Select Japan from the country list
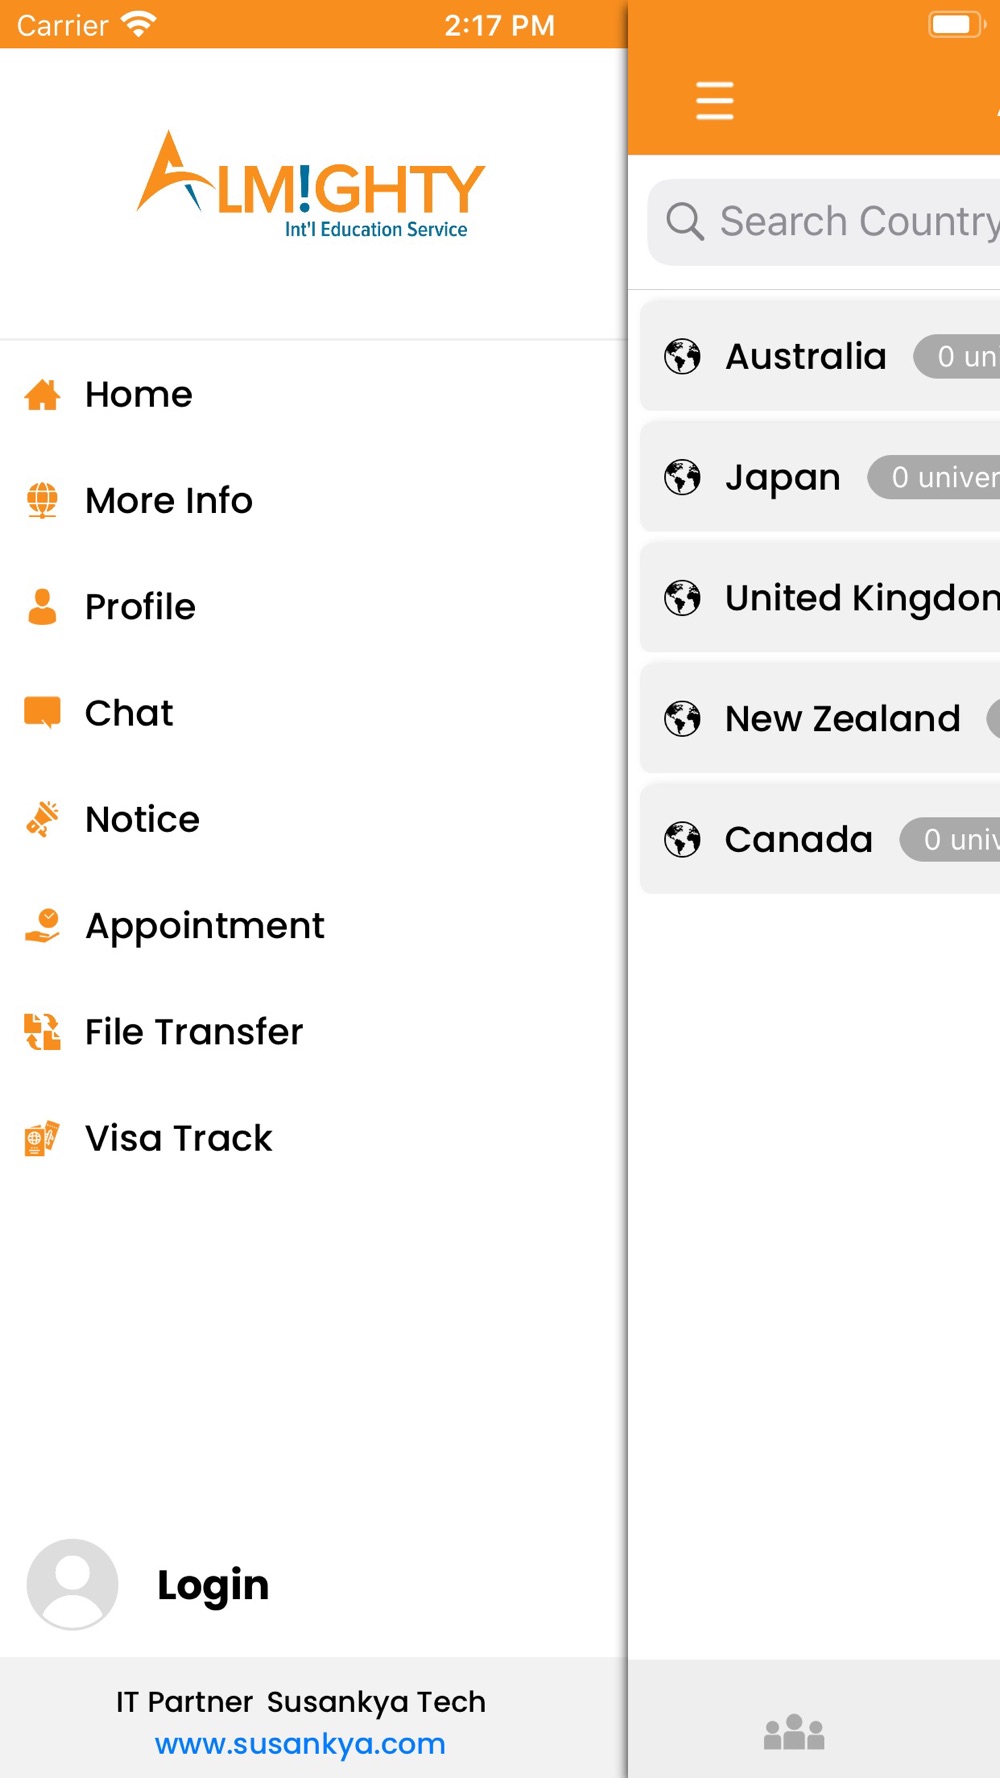 (x=820, y=477)
